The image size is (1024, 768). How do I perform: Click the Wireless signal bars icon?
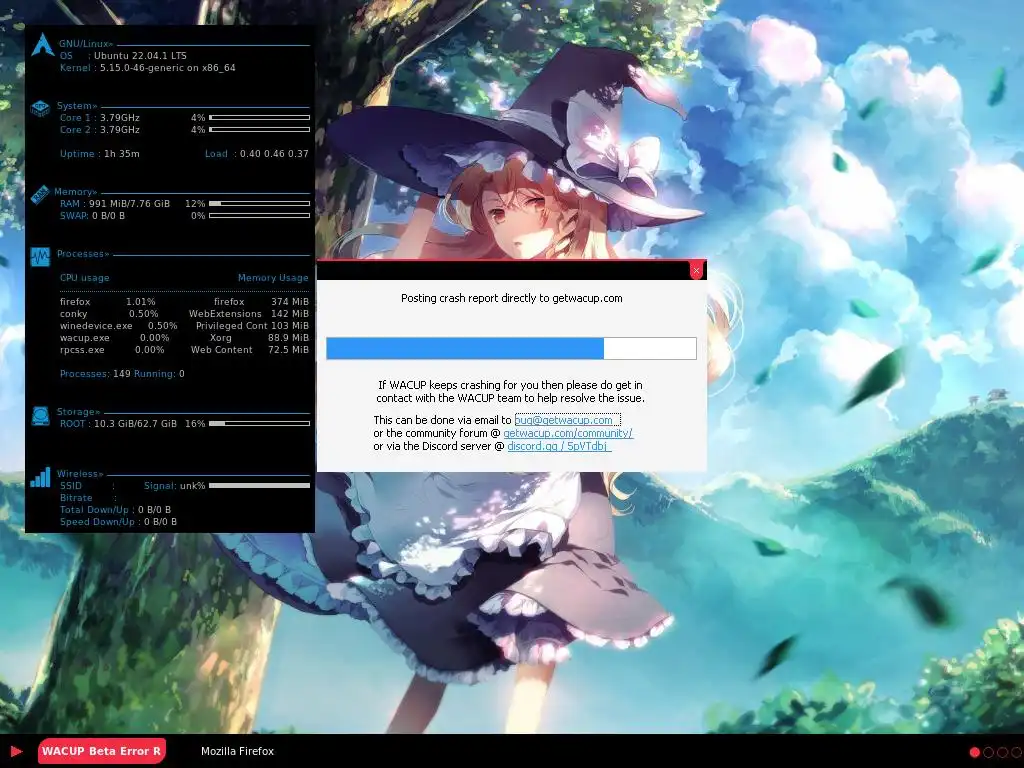40,477
